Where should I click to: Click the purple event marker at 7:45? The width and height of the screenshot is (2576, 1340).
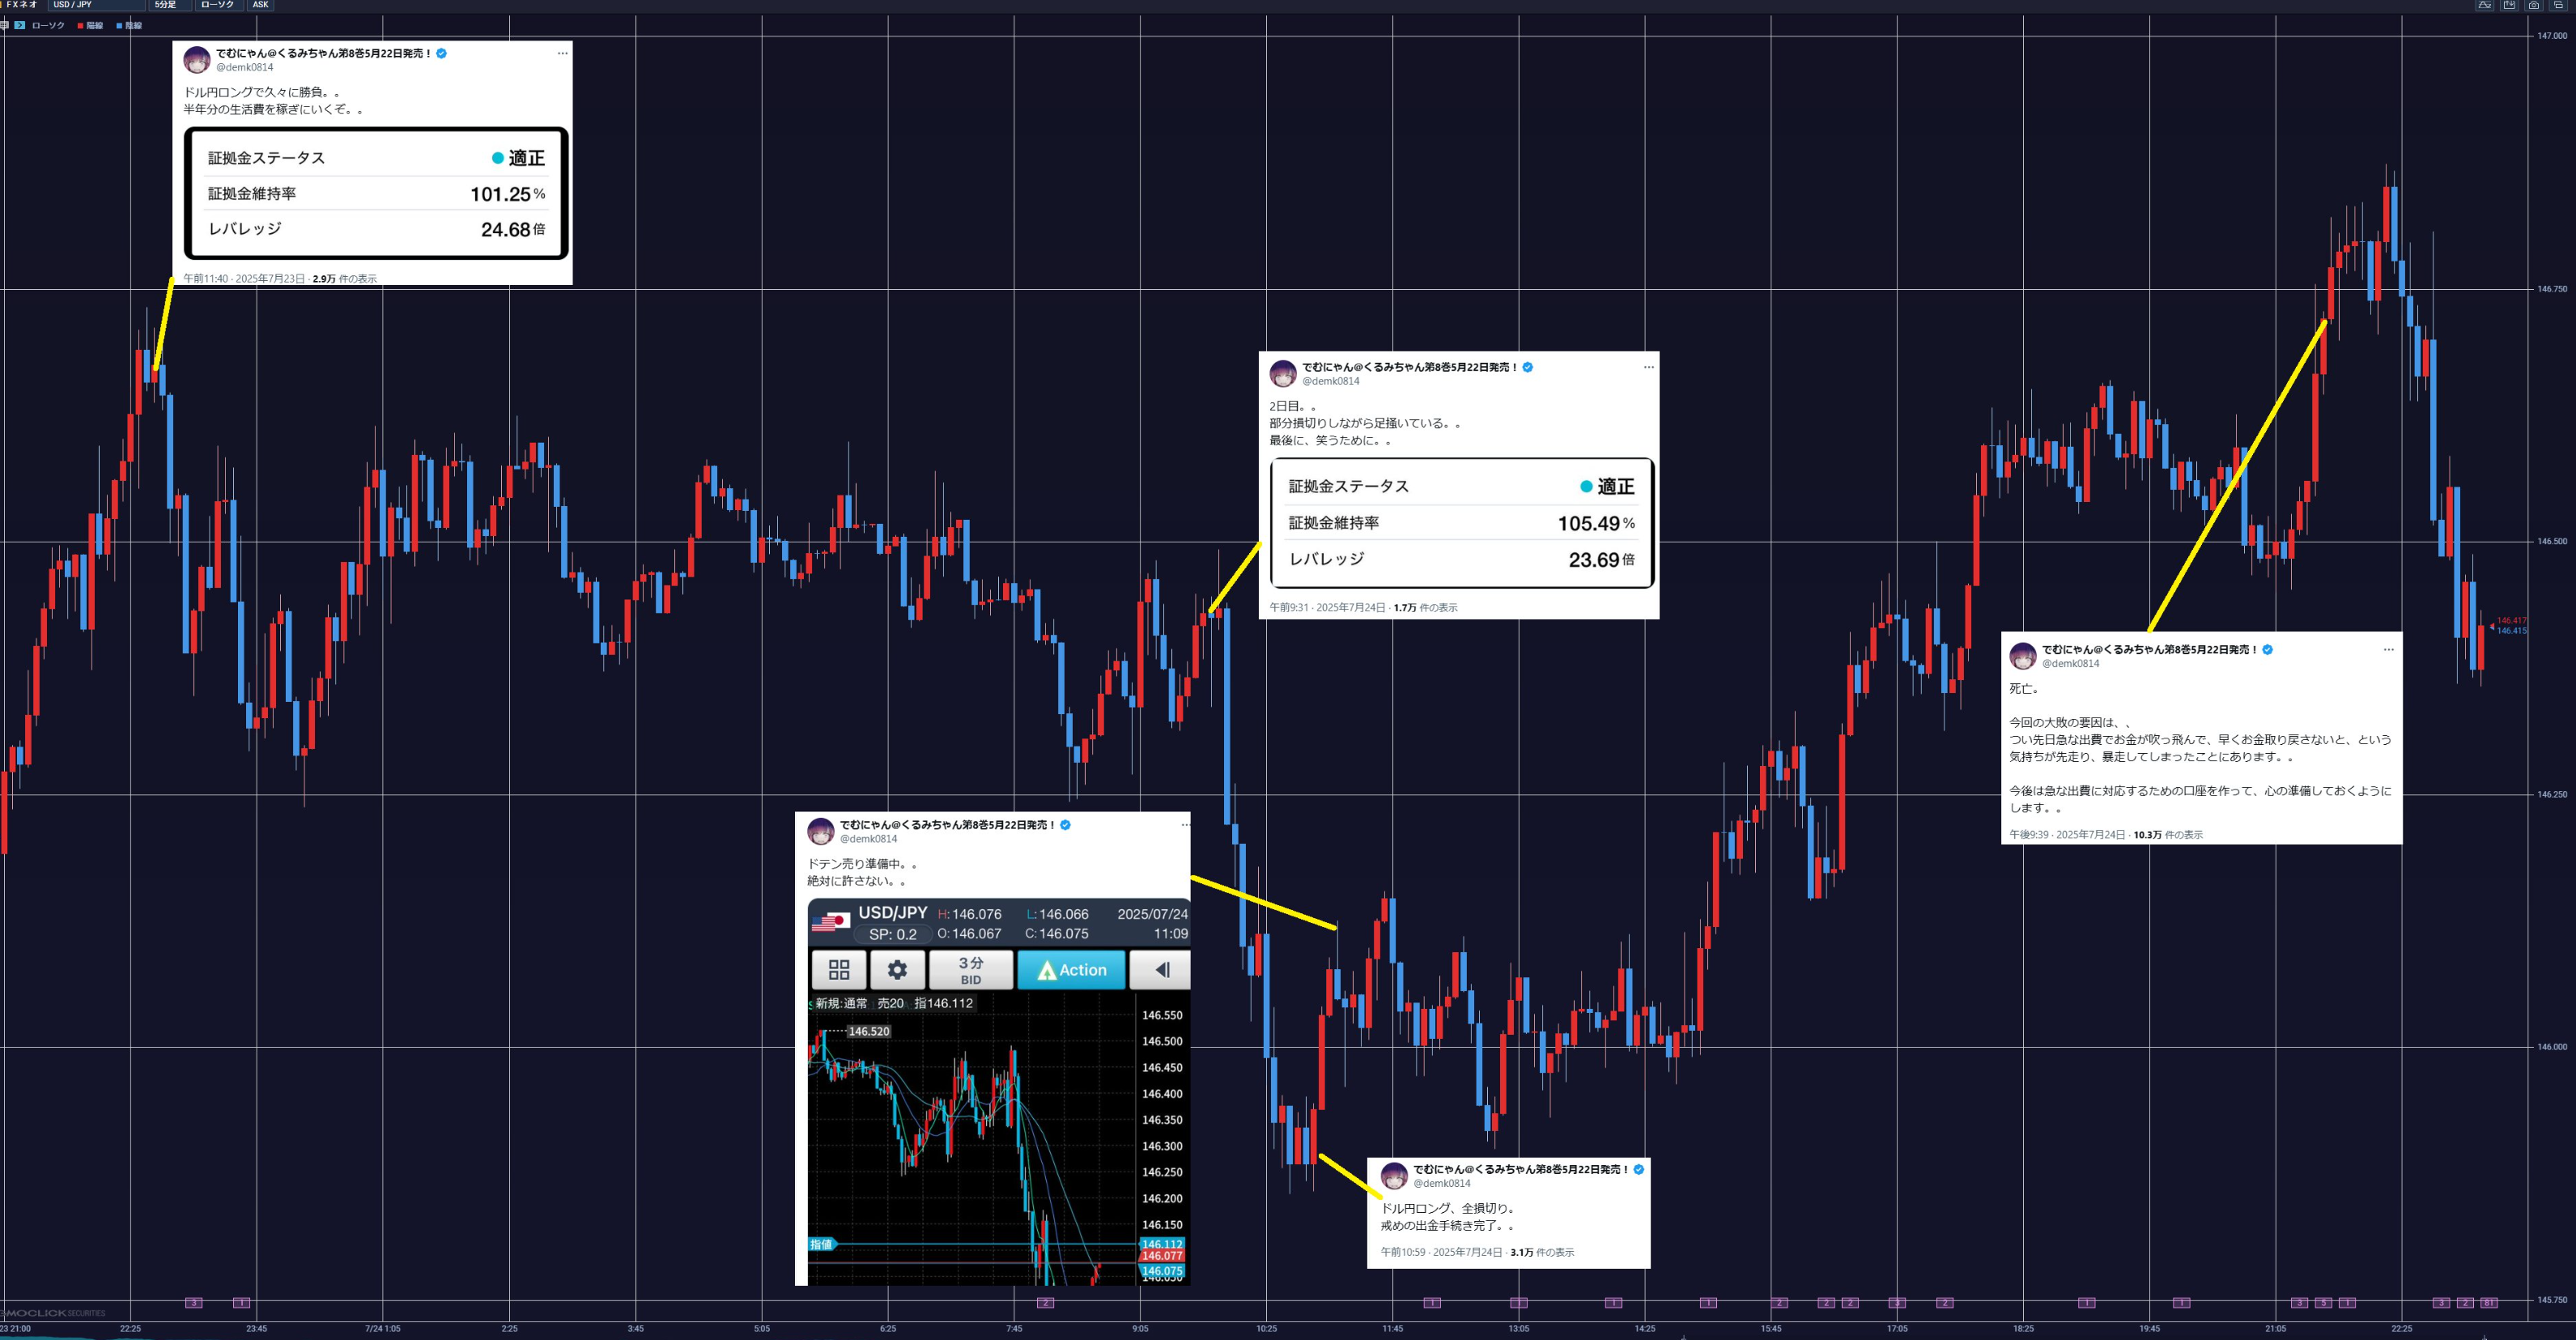[1045, 1302]
